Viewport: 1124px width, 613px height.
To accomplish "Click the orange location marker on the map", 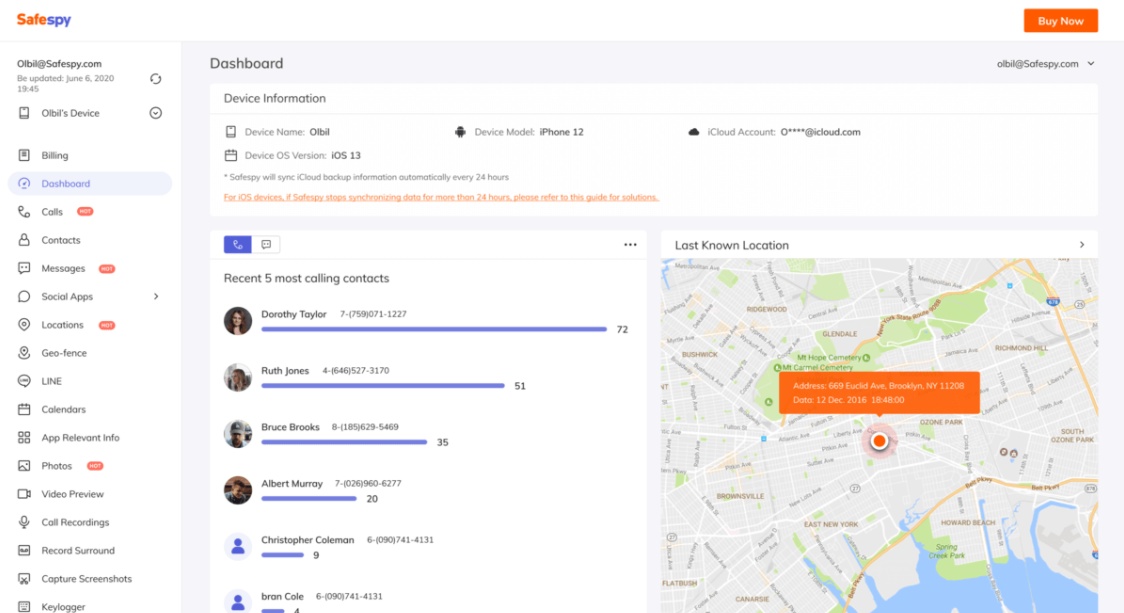I will [880, 441].
